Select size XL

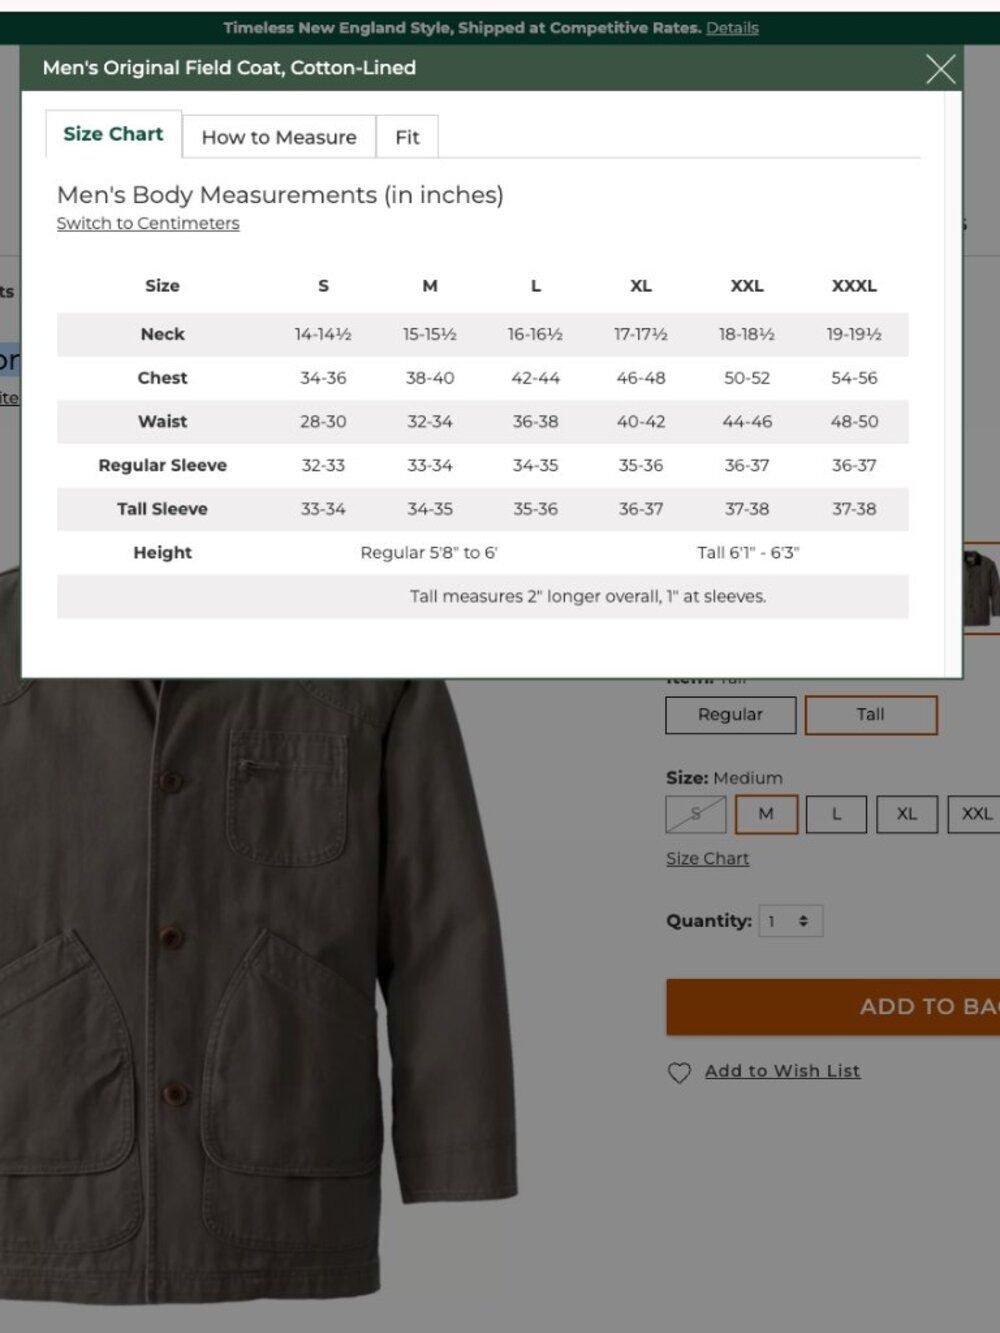point(907,814)
